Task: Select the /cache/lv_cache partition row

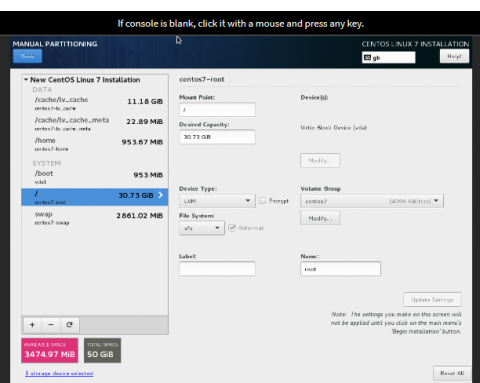Action: coord(95,103)
